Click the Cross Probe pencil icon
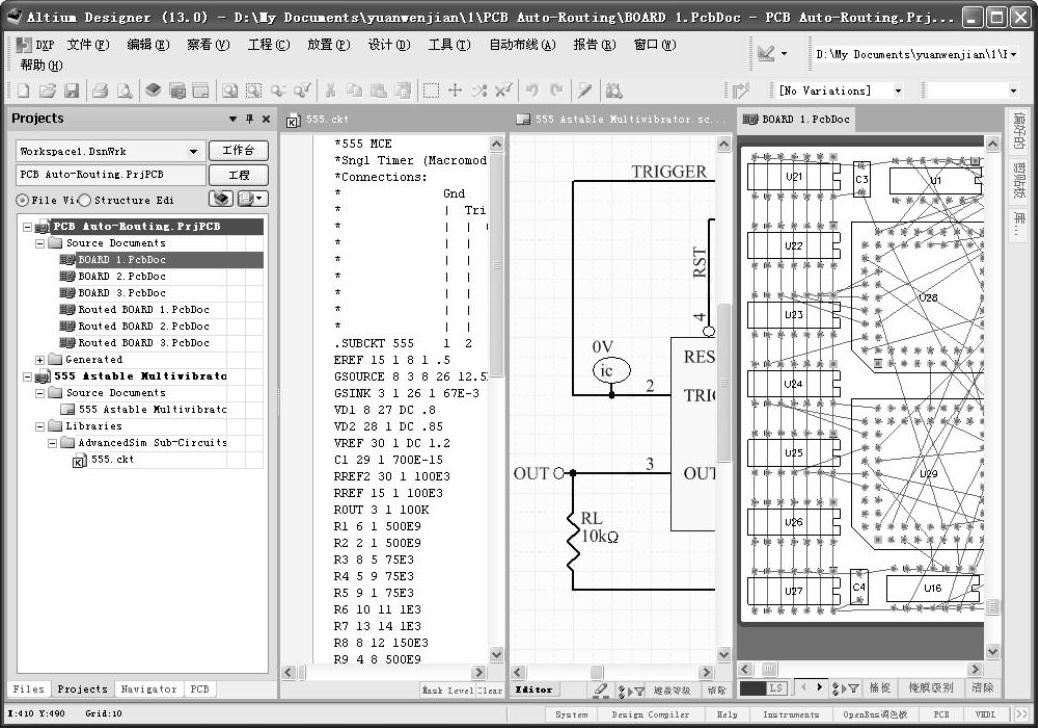The image size is (1038, 728). point(585,90)
